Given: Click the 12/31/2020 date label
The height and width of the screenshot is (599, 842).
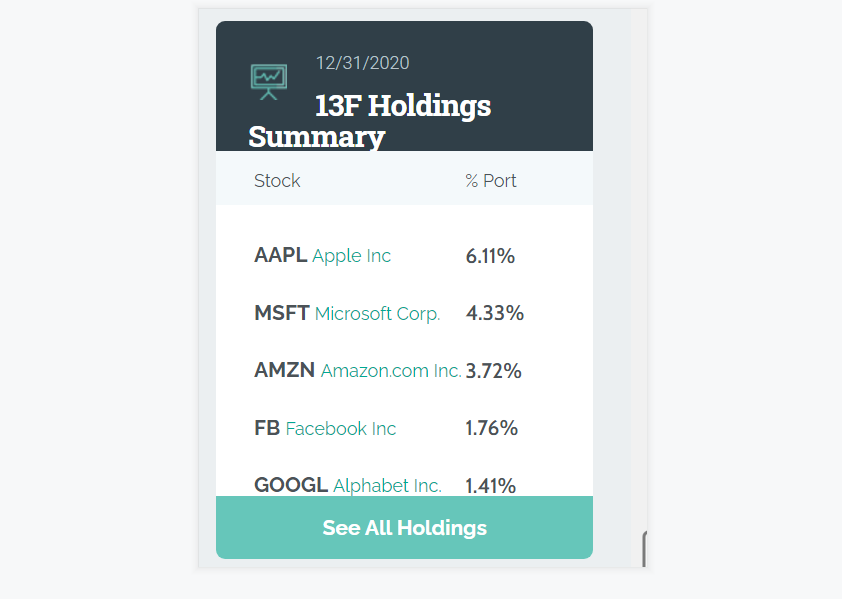Looking at the screenshot, I should pos(362,63).
